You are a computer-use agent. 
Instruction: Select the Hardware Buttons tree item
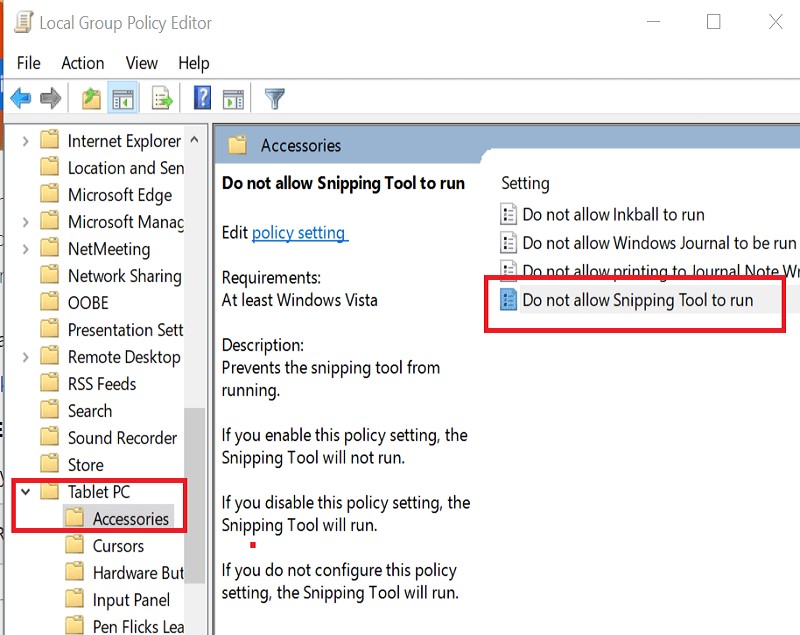click(138, 573)
